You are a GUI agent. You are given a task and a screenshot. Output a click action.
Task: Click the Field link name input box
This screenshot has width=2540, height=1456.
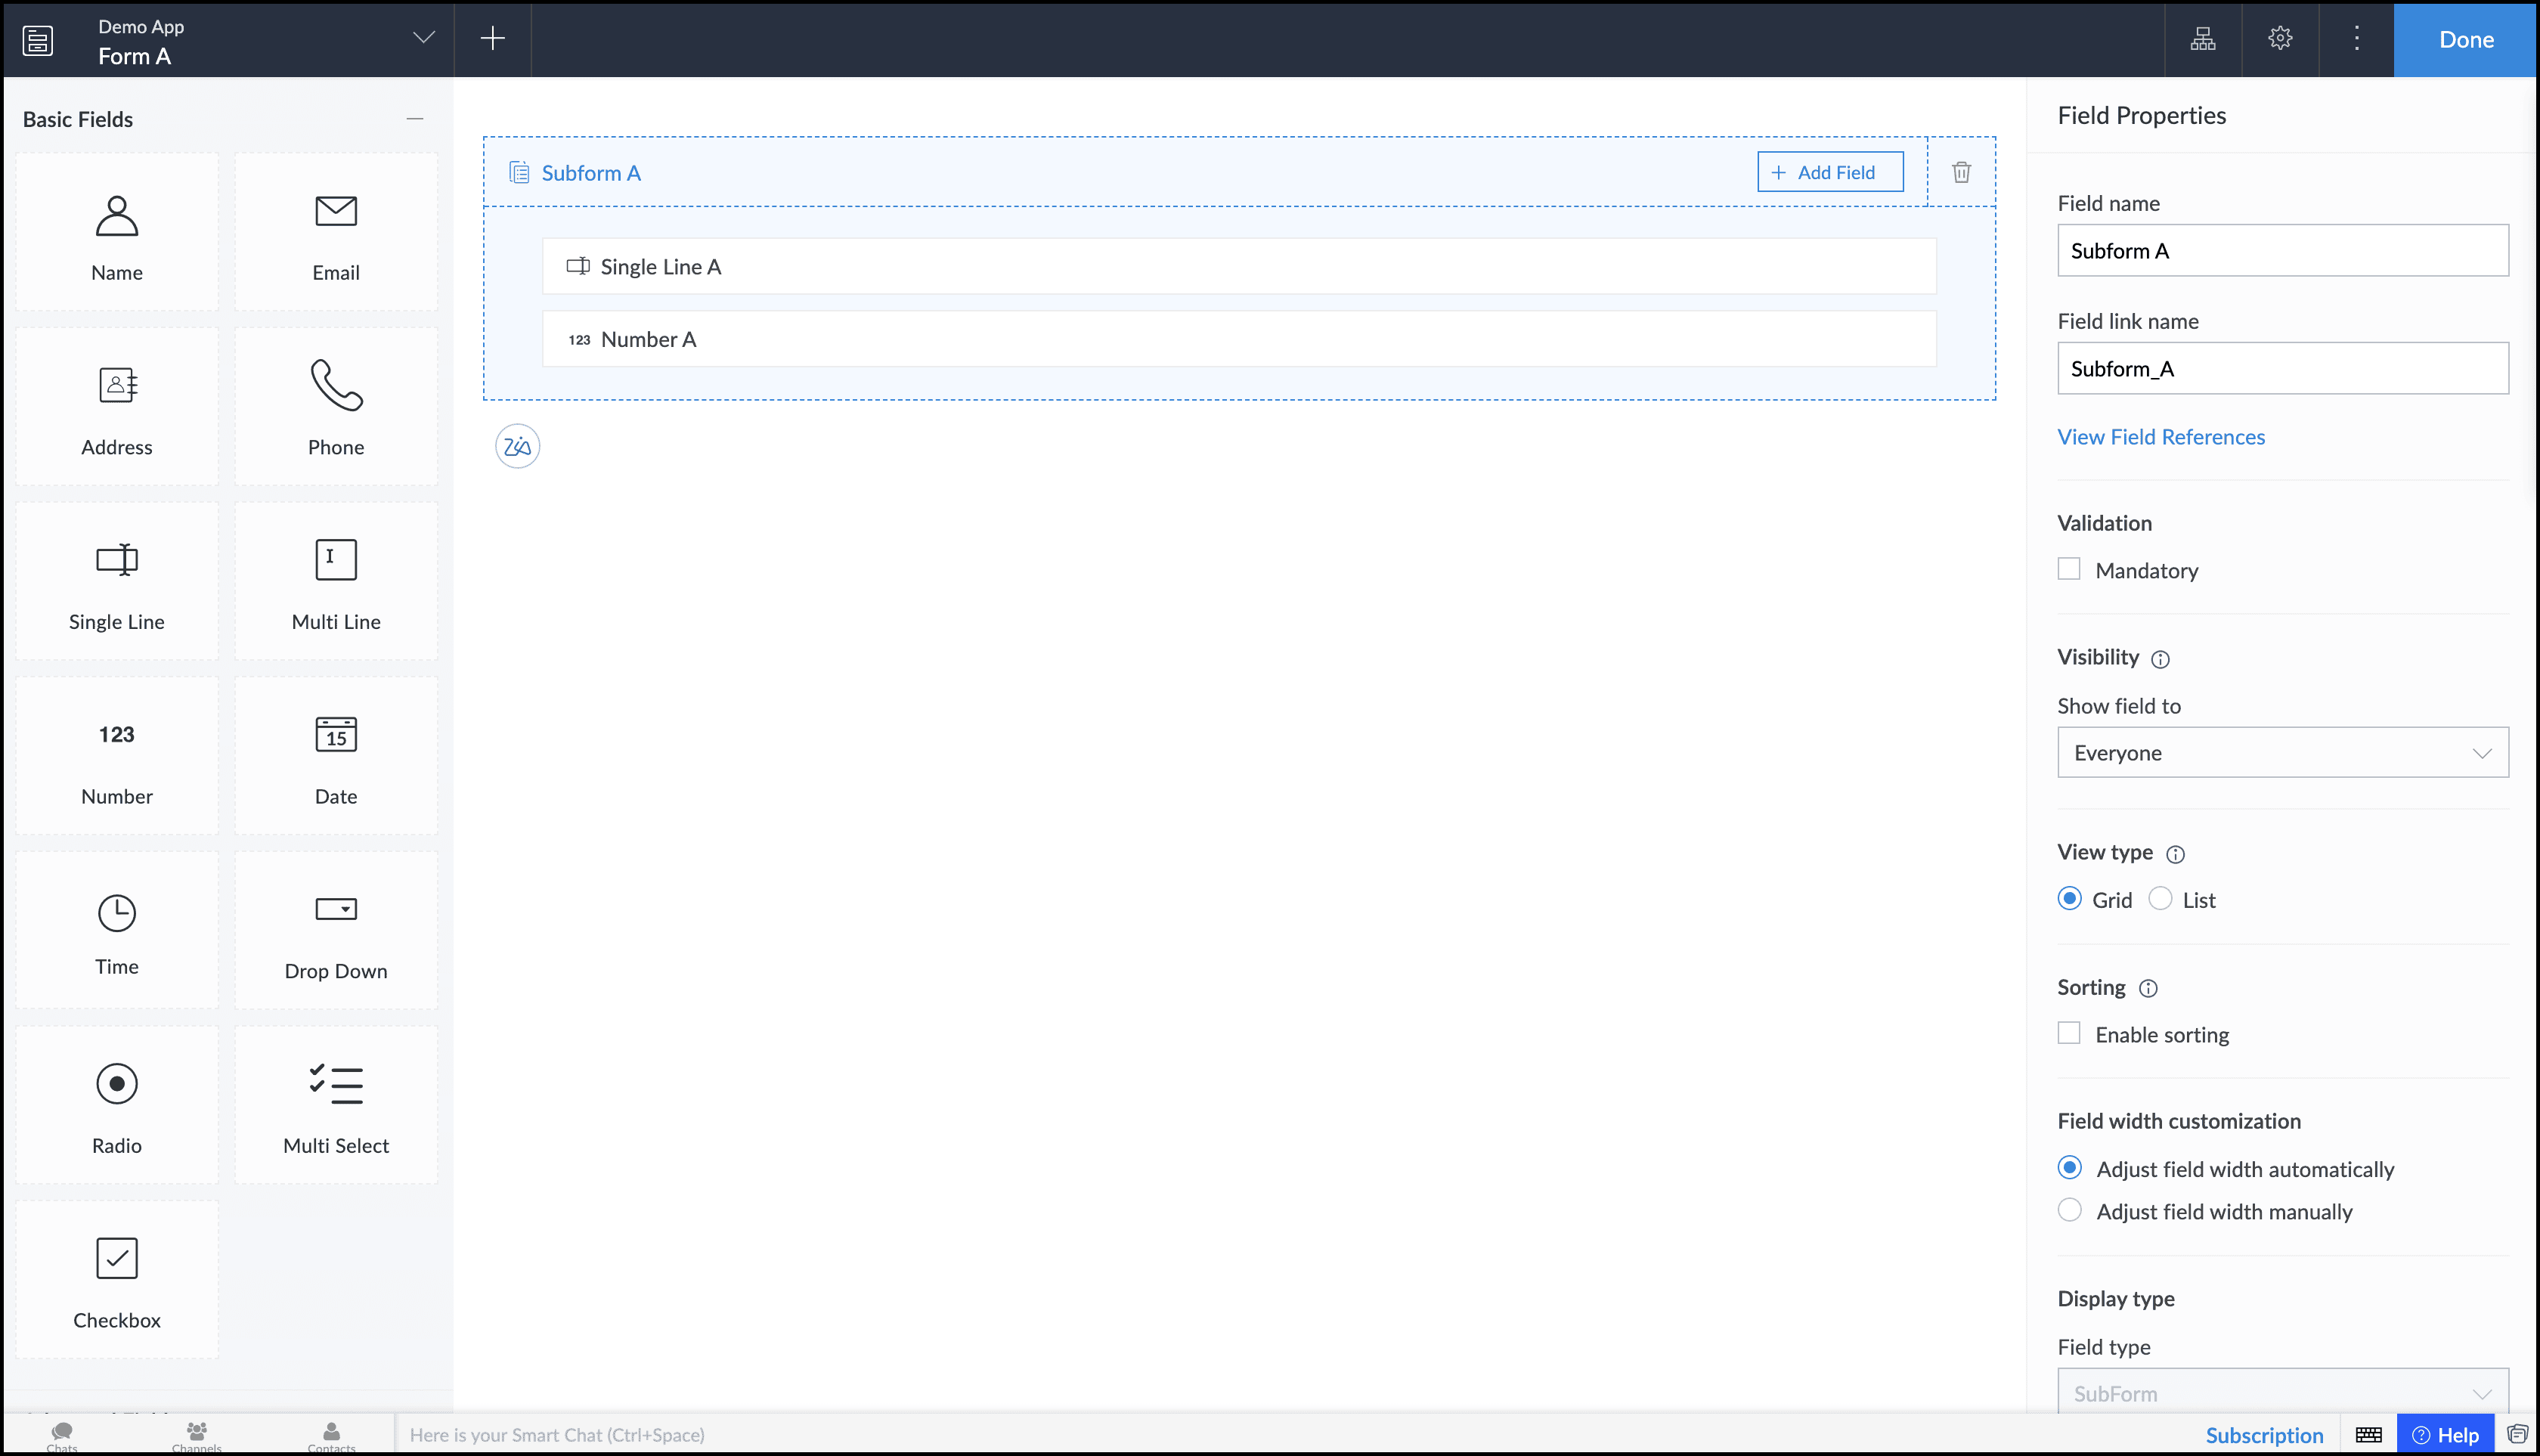[x=2282, y=368]
